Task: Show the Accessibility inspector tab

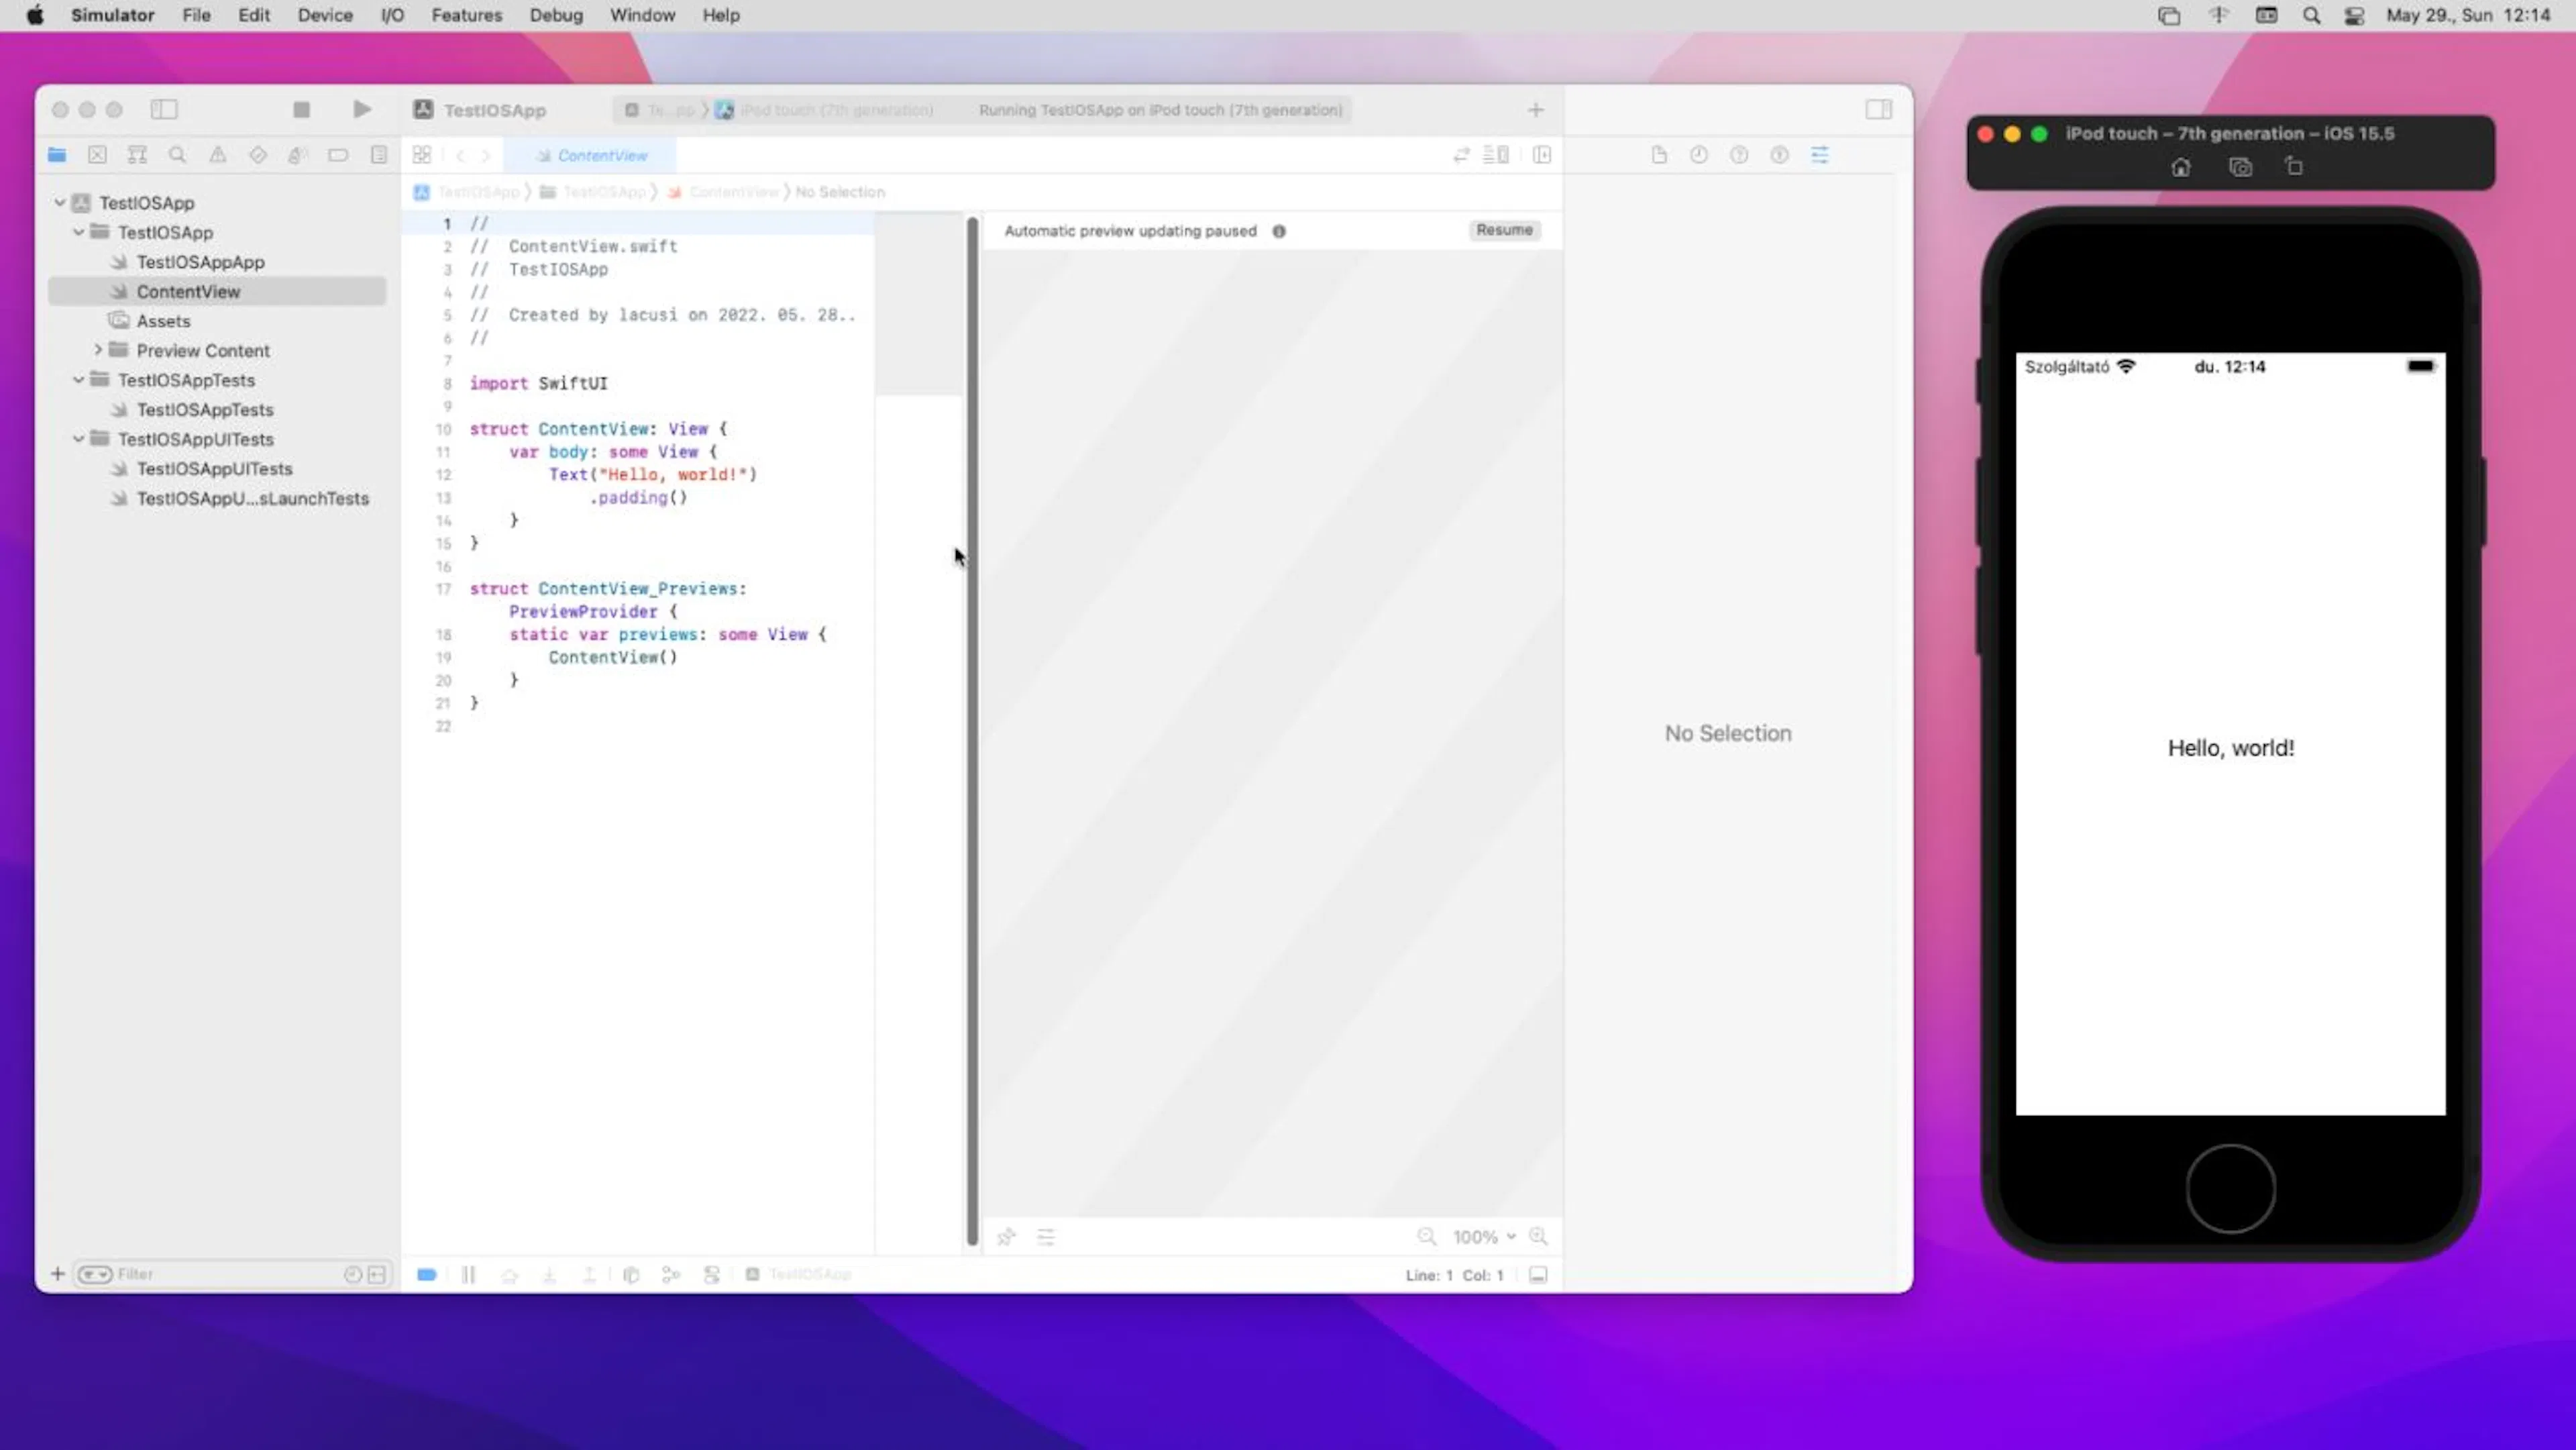Action: 1779,155
